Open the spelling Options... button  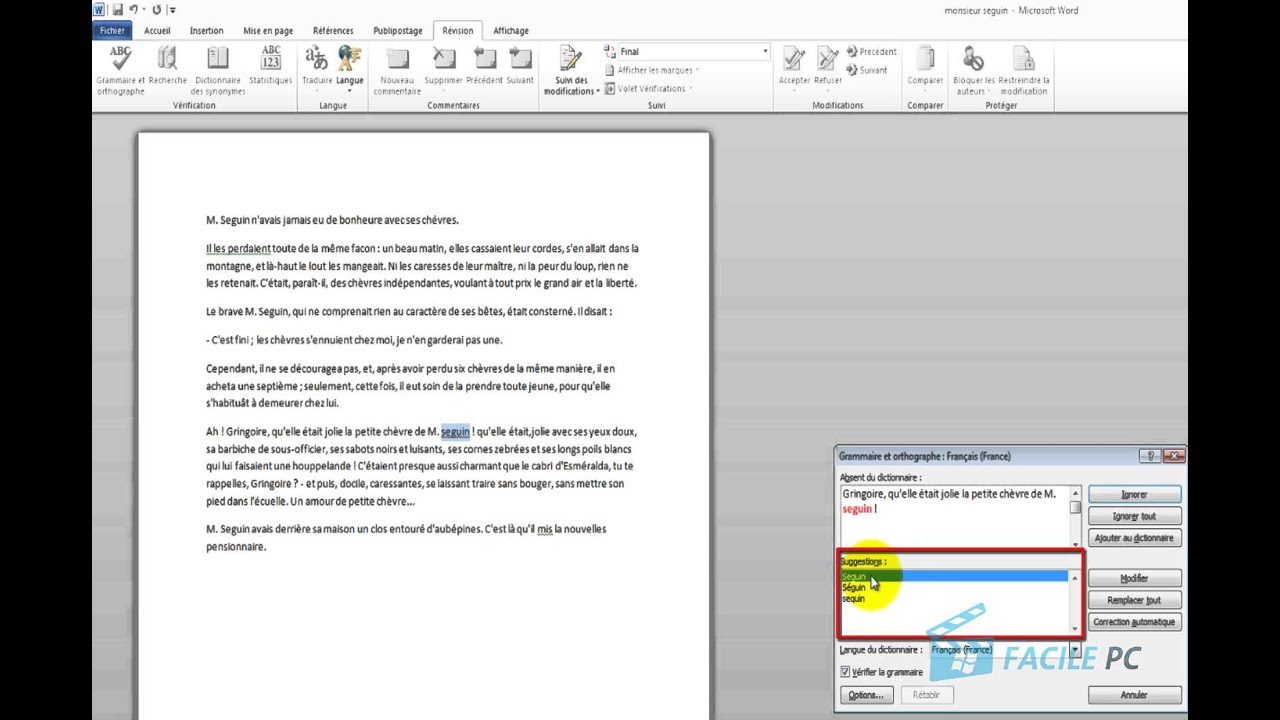(865, 695)
